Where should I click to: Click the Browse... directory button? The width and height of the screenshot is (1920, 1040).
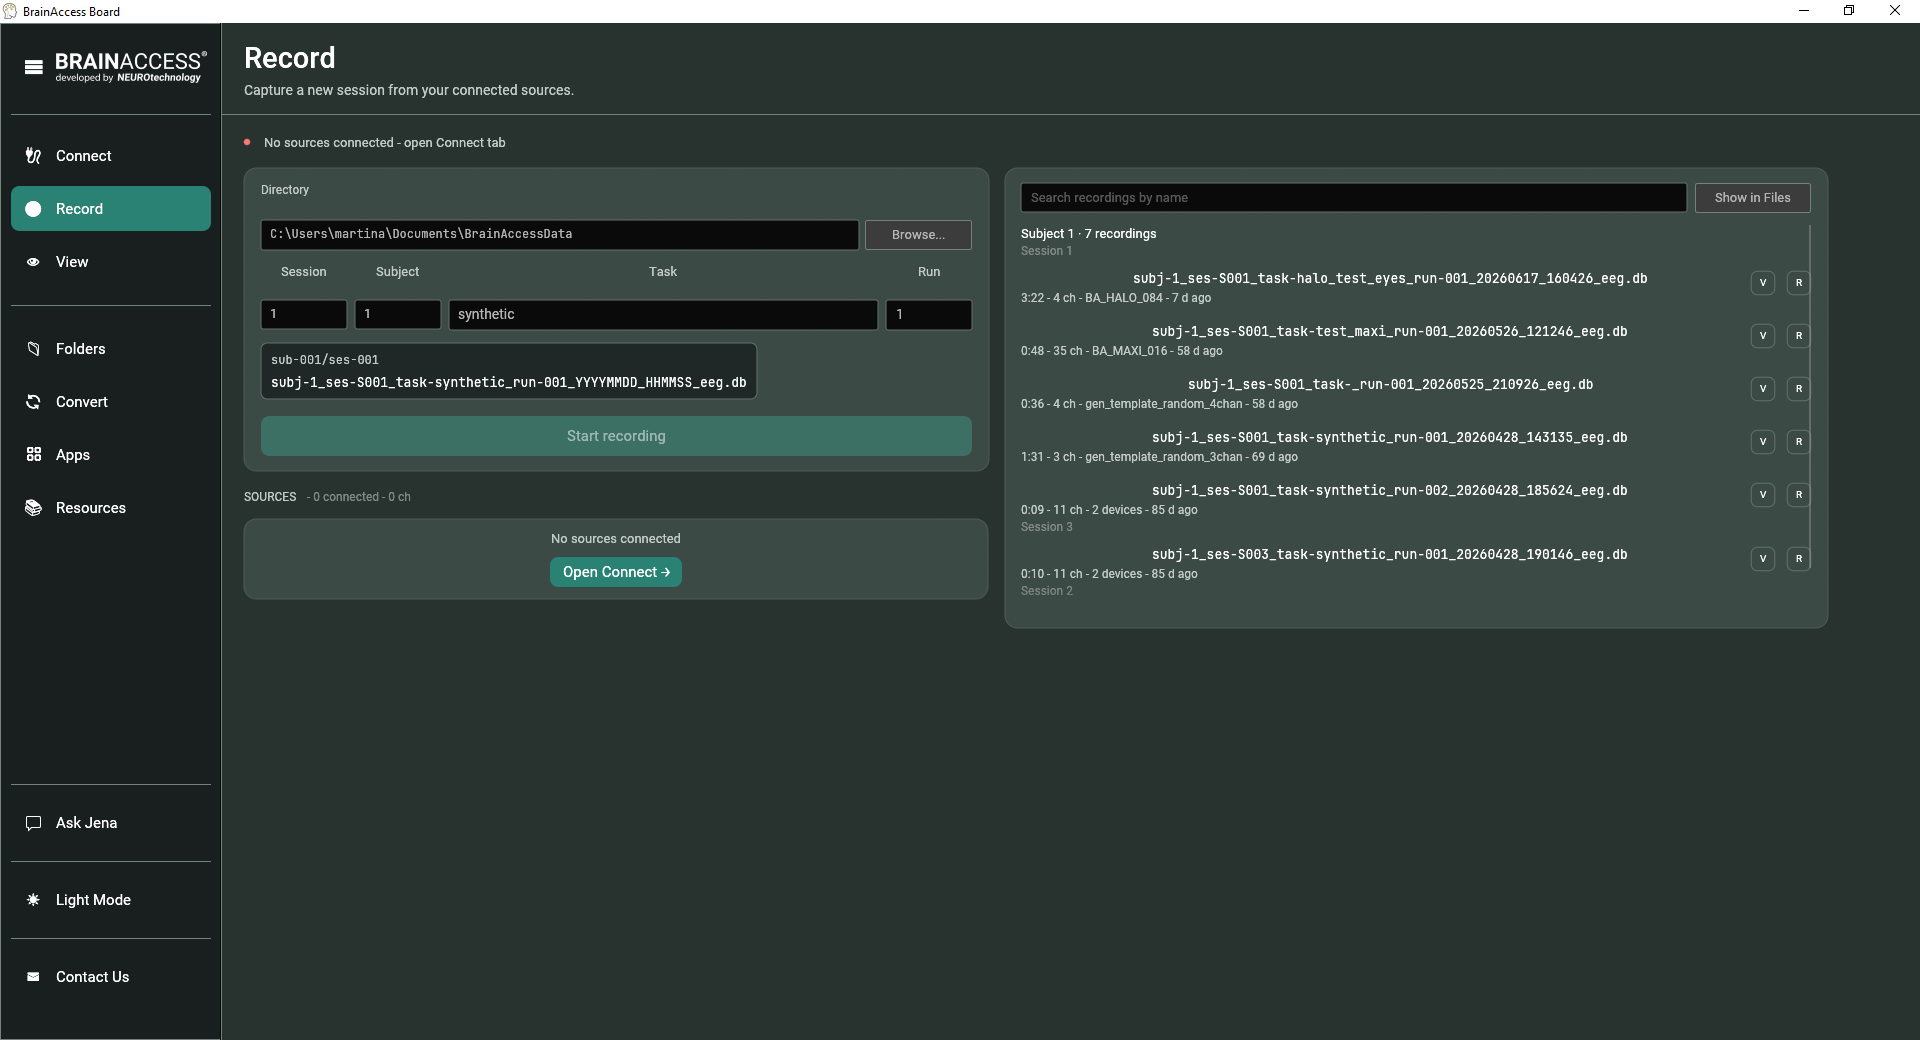tap(918, 235)
